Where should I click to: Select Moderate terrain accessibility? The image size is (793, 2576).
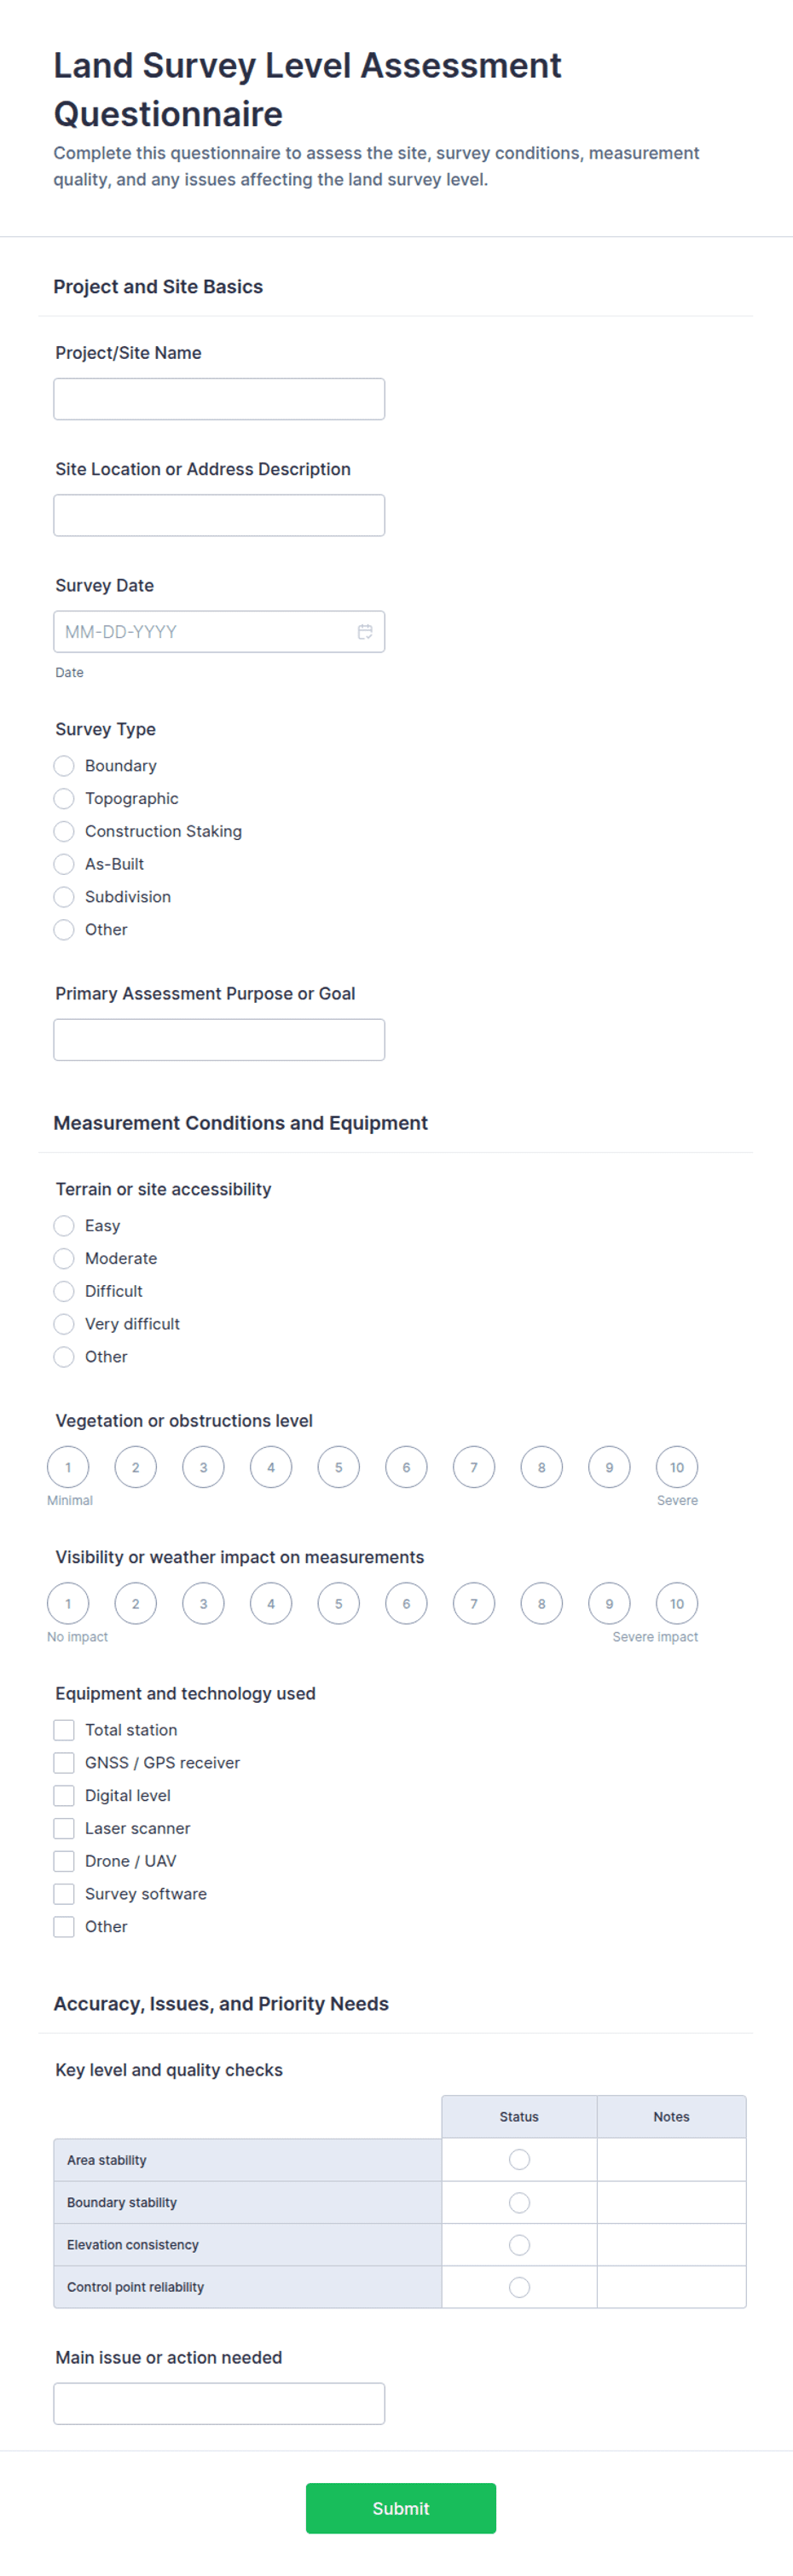[x=64, y=1258]
